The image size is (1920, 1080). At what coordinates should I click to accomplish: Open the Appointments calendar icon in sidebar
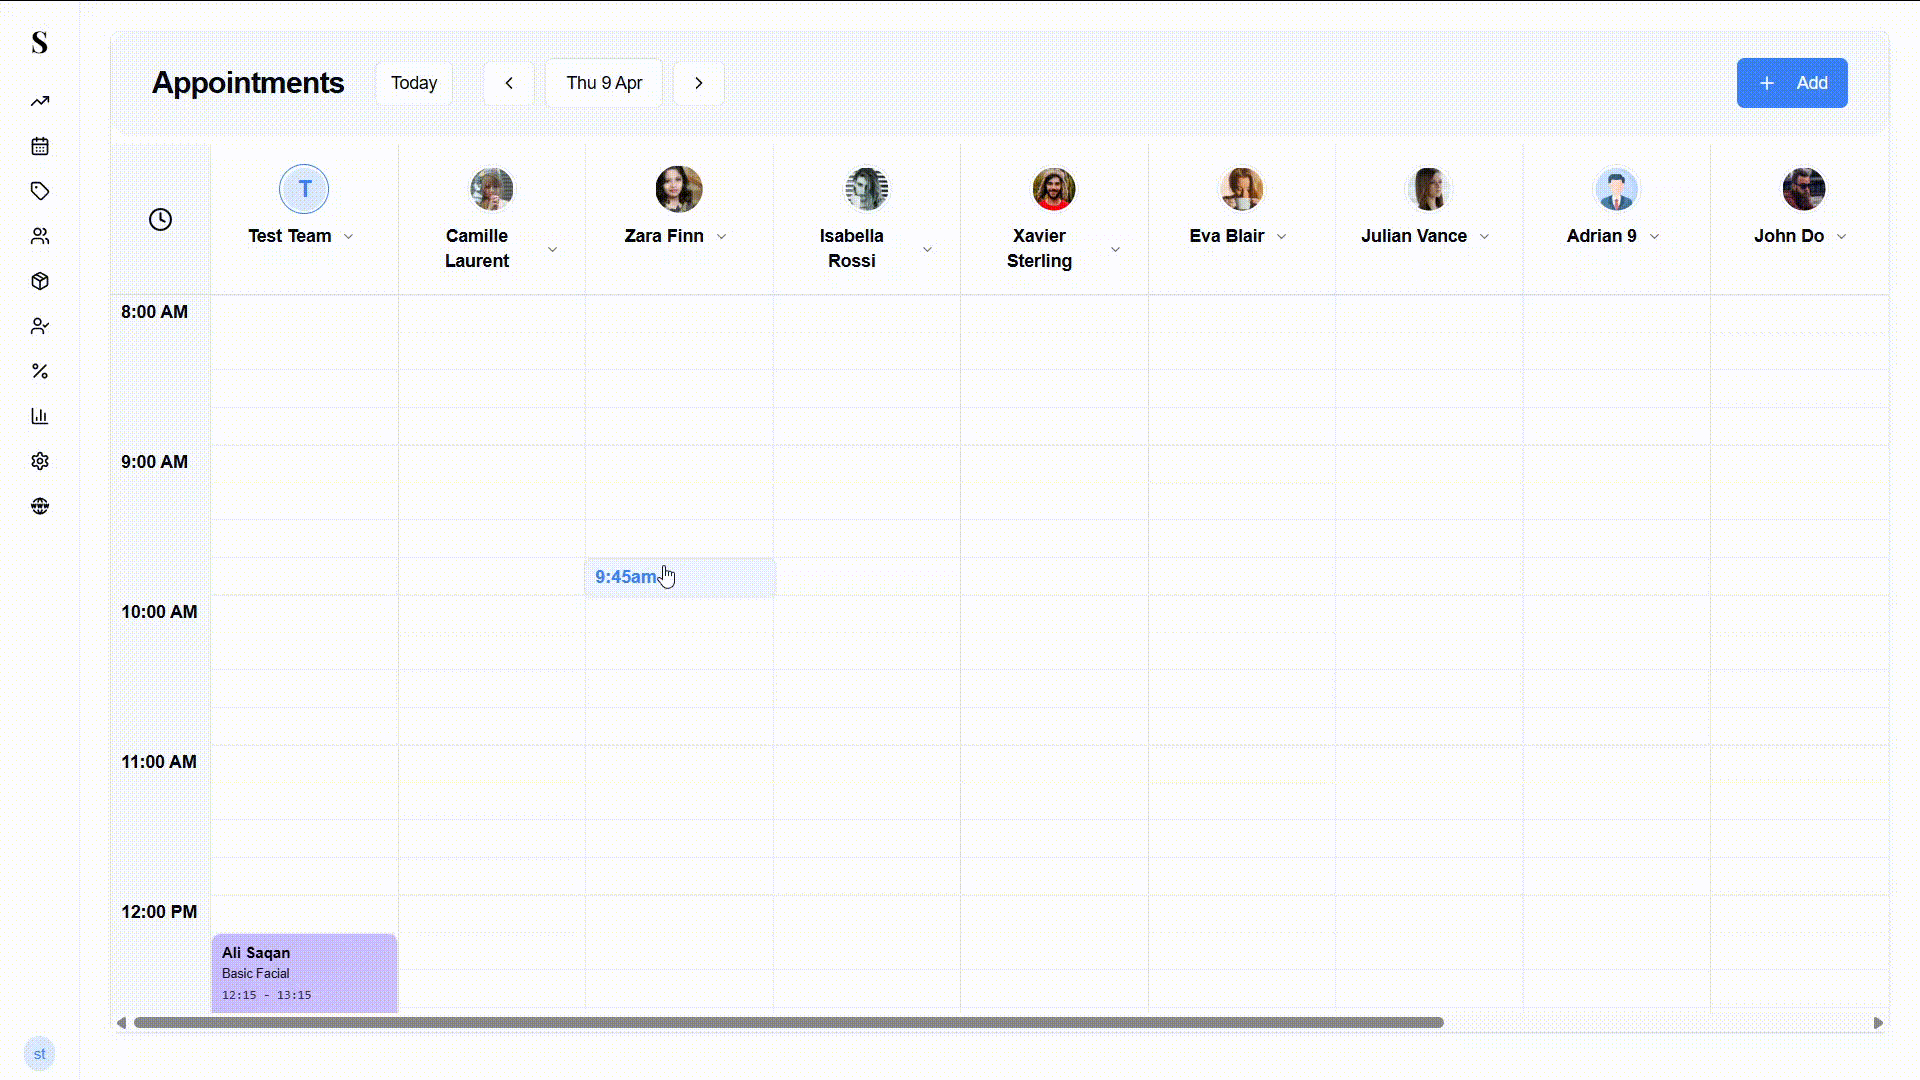click(40, 146)
